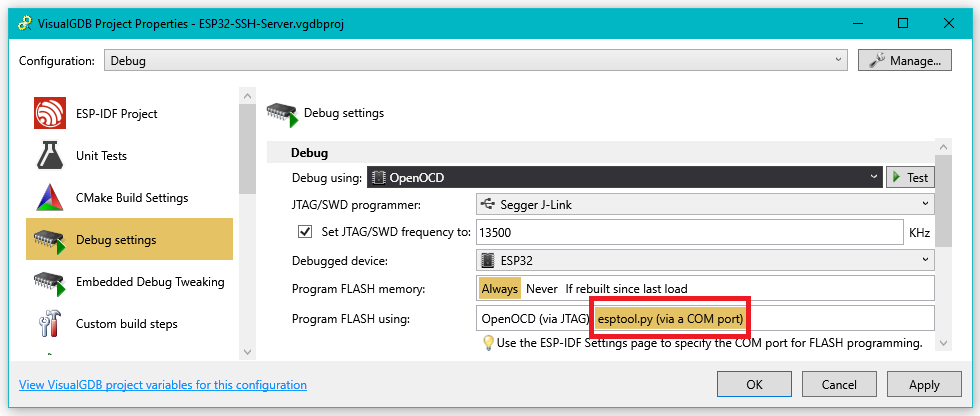Uncheck Set JTAG/SWD frequency checkbox
This screenshot has height=416, width=980.
[306, 232]
